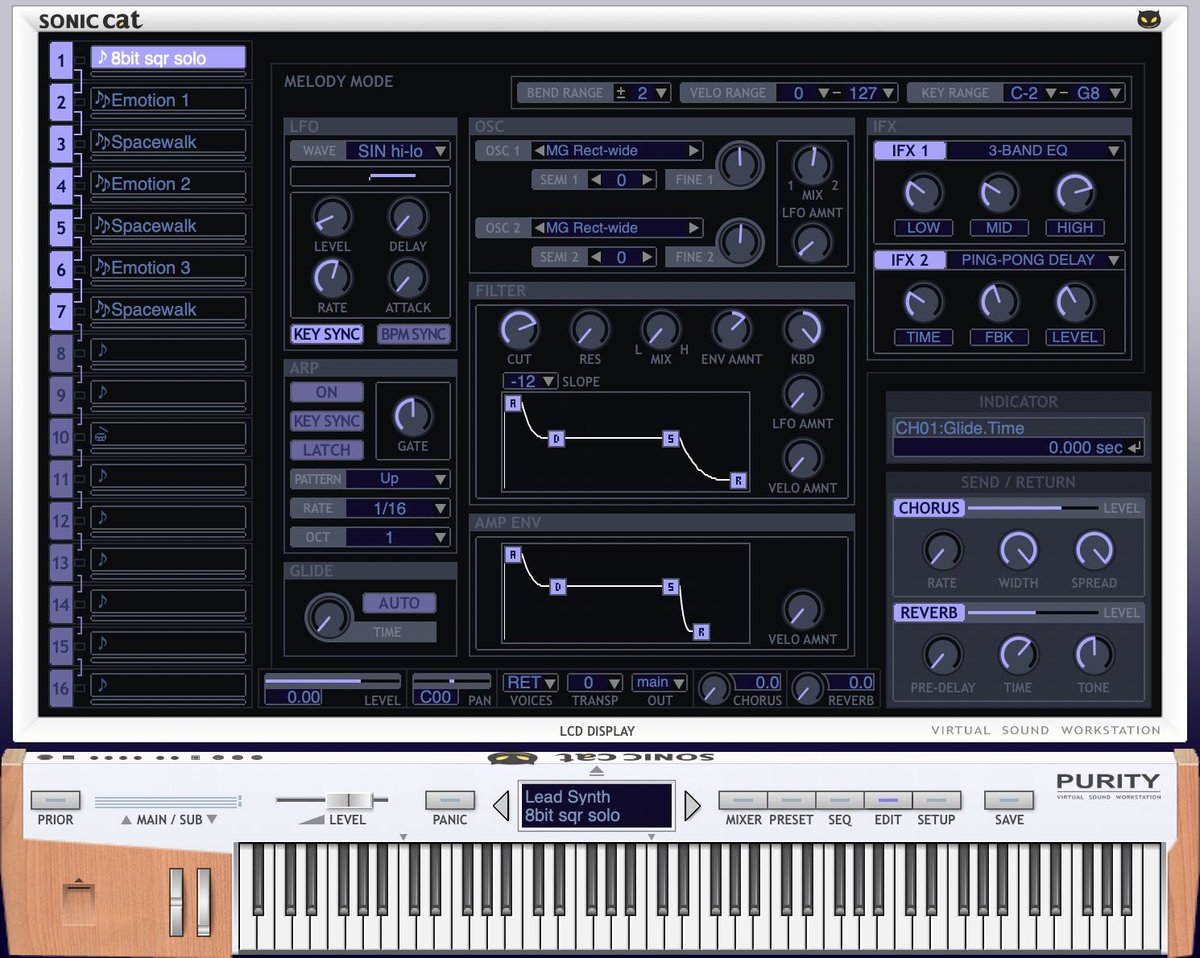Click the Glide.Time indicator value field

click(1018, 448)
